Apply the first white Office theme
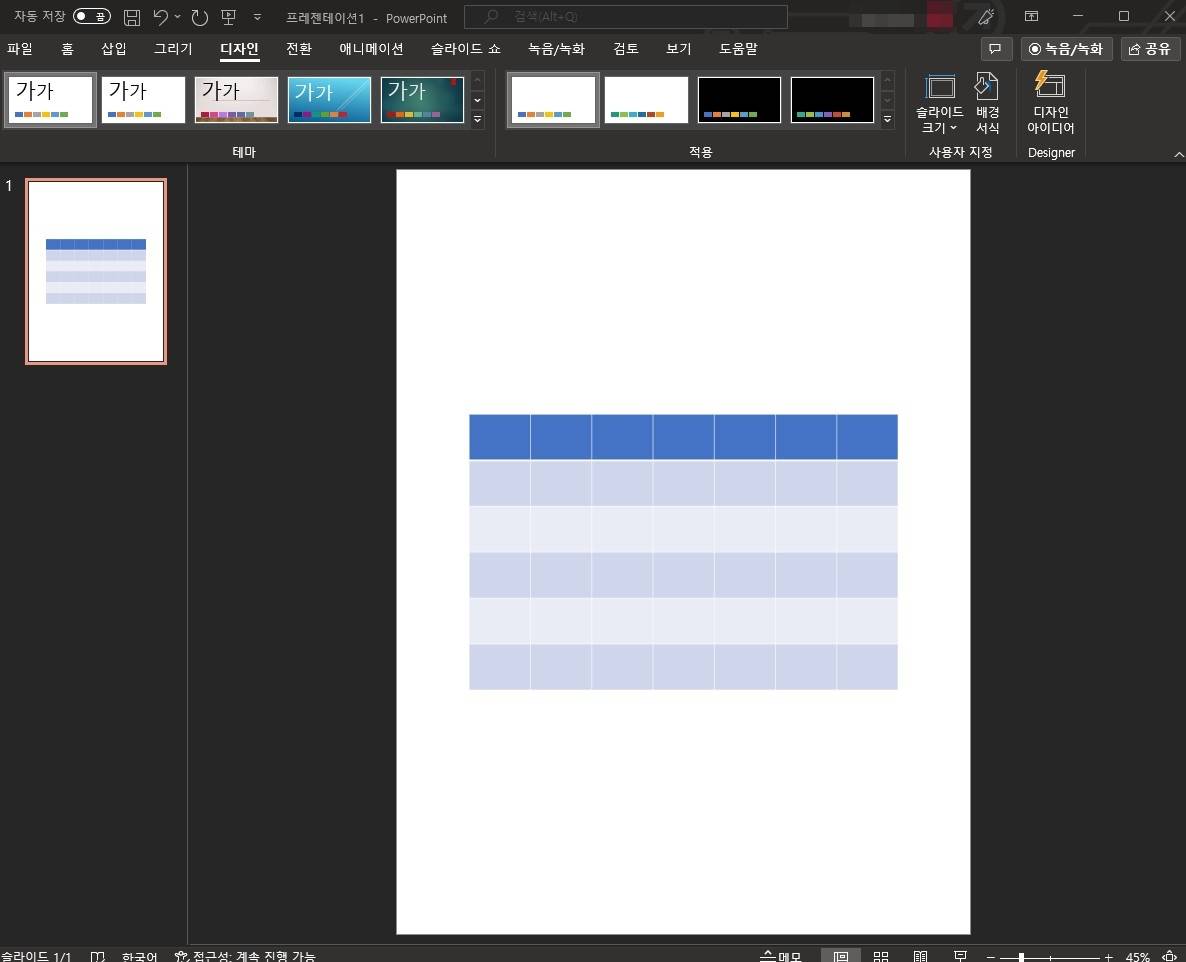Screen dimensions: 1186x962 tap(51, 100)
